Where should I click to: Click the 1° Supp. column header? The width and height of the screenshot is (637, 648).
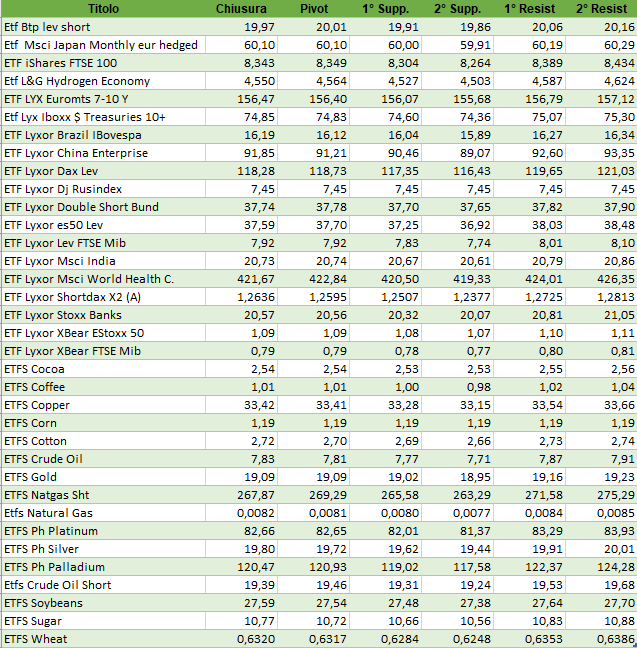[385, 9]
